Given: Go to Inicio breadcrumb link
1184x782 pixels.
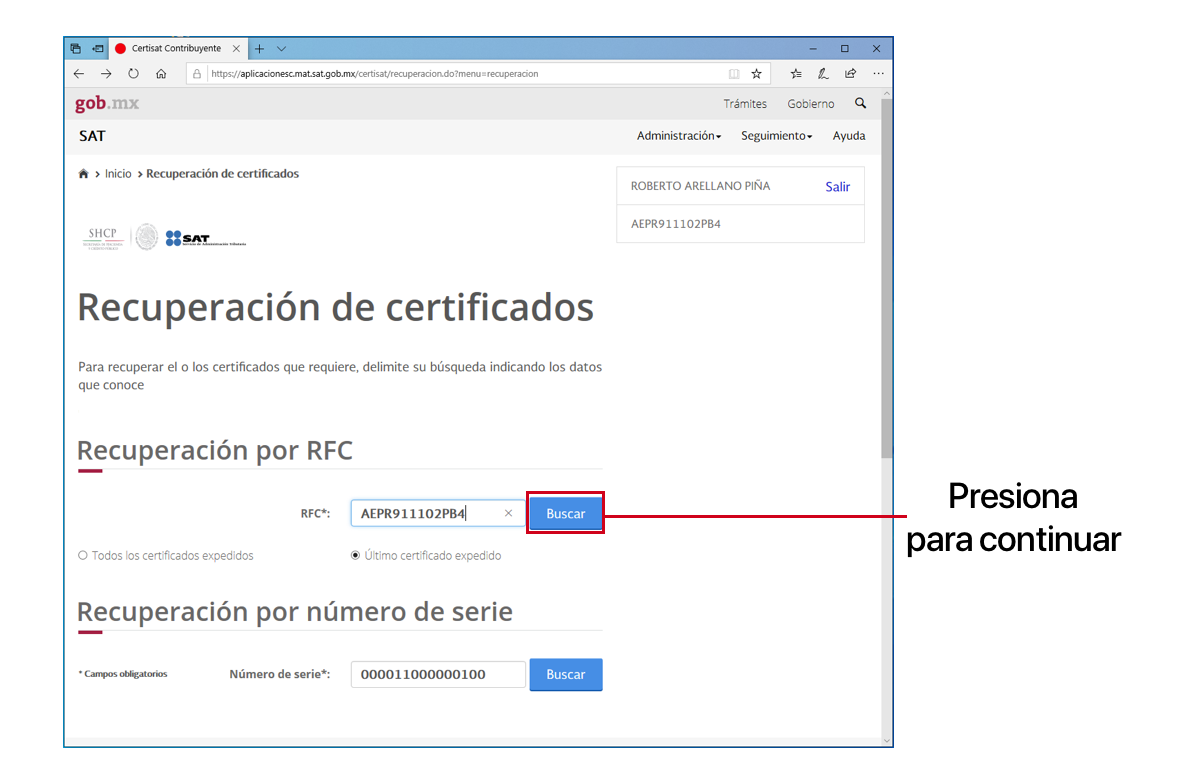Looking at the screenshot, I should click(x=118, y=174).
